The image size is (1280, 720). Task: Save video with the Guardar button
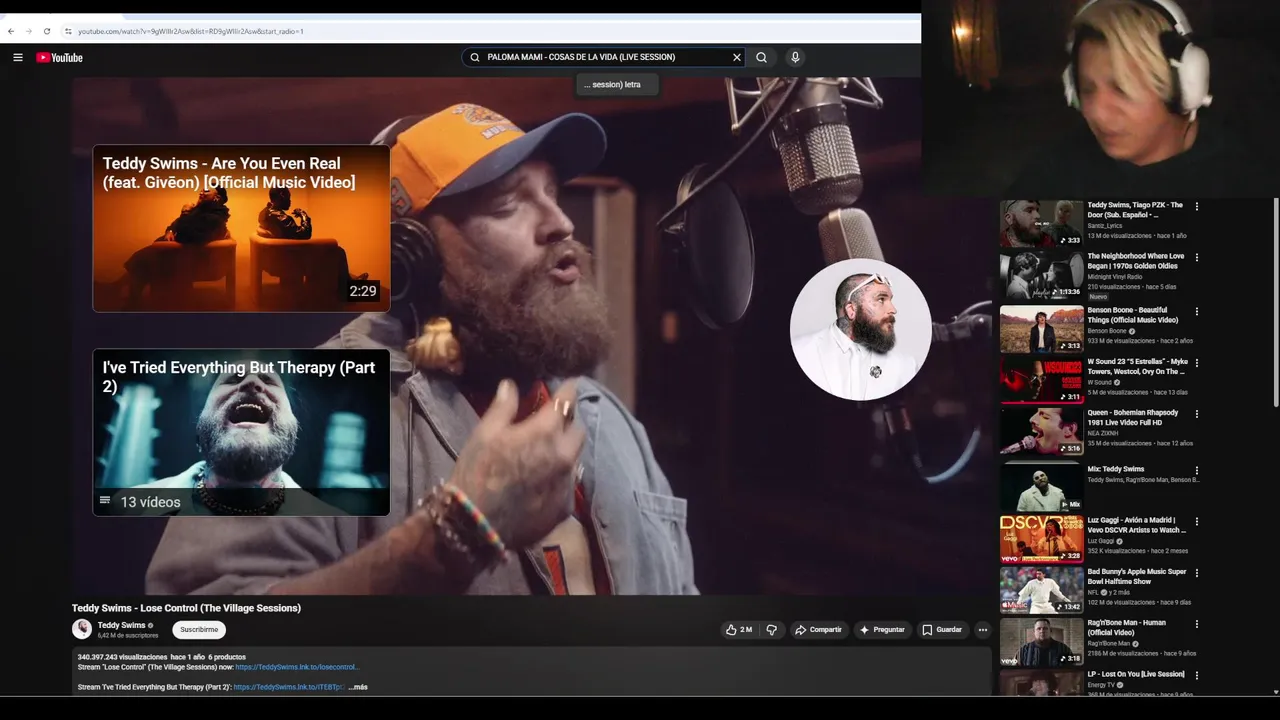pyautogui.click(x=942, y=630)
